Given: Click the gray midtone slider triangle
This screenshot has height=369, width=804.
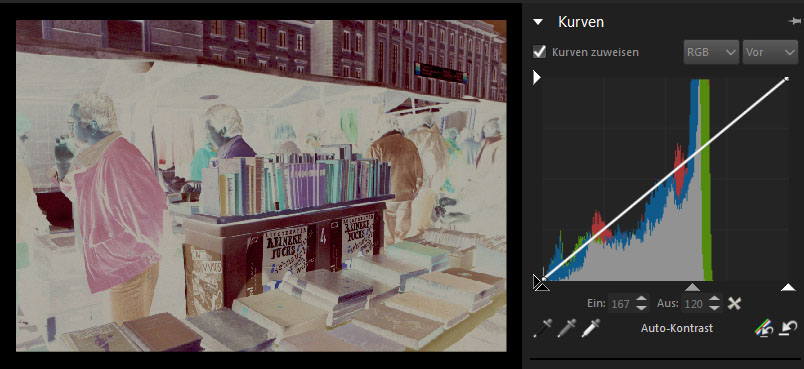Looking at the screenshot, I should pyautogui.click(x=692, y=287).
